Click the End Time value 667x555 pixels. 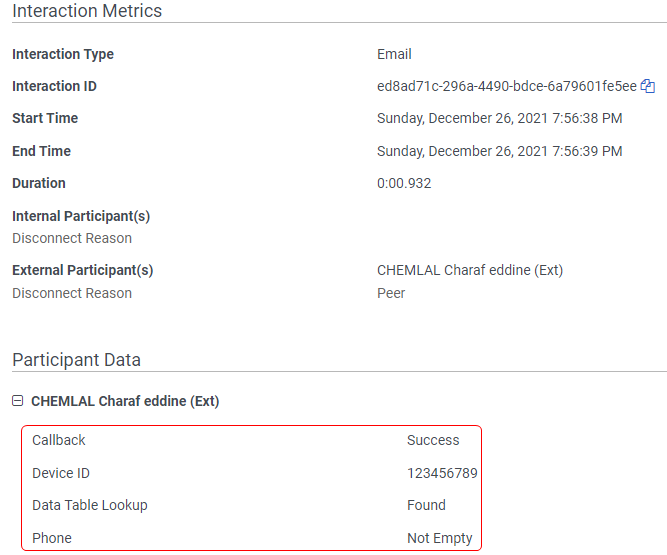pos(499,151)
